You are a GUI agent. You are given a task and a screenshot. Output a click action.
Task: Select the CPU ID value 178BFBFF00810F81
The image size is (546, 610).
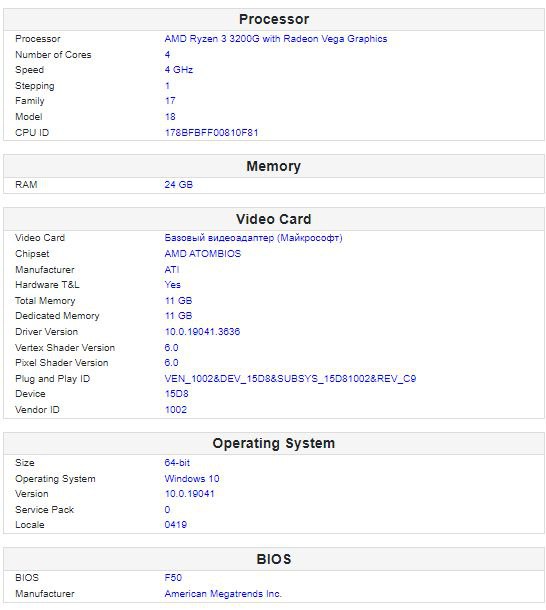point(211,133)
